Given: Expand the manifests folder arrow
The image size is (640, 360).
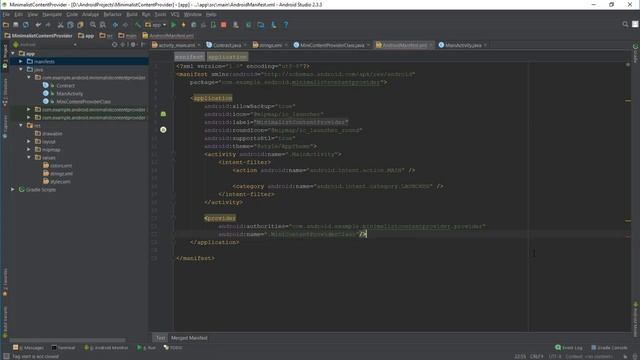Looking at the screenshot, I should click(x=21, y=61).
